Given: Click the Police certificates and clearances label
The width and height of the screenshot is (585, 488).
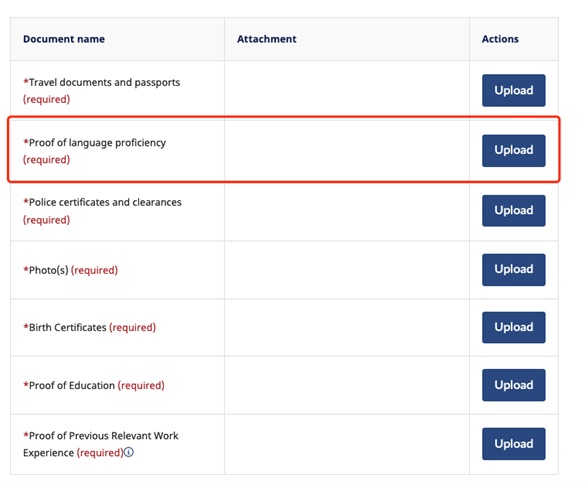Looking at the screenshot, I should click(x=103, y=202).
